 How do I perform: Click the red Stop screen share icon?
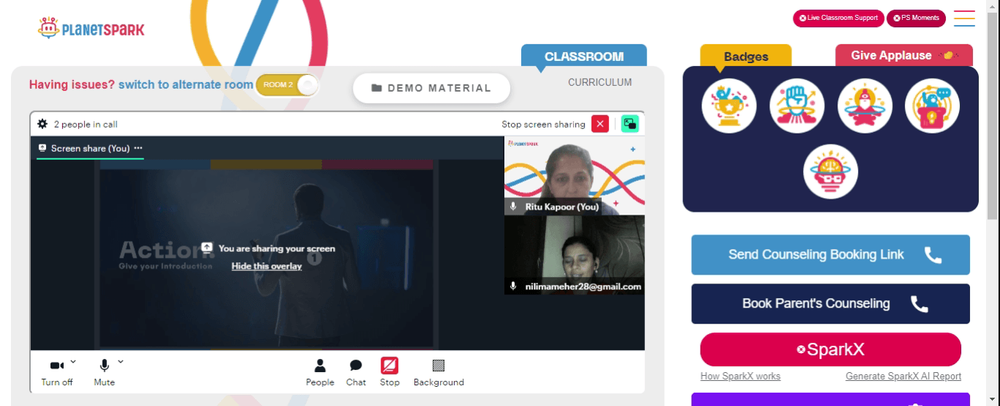[x=390, y=365]
